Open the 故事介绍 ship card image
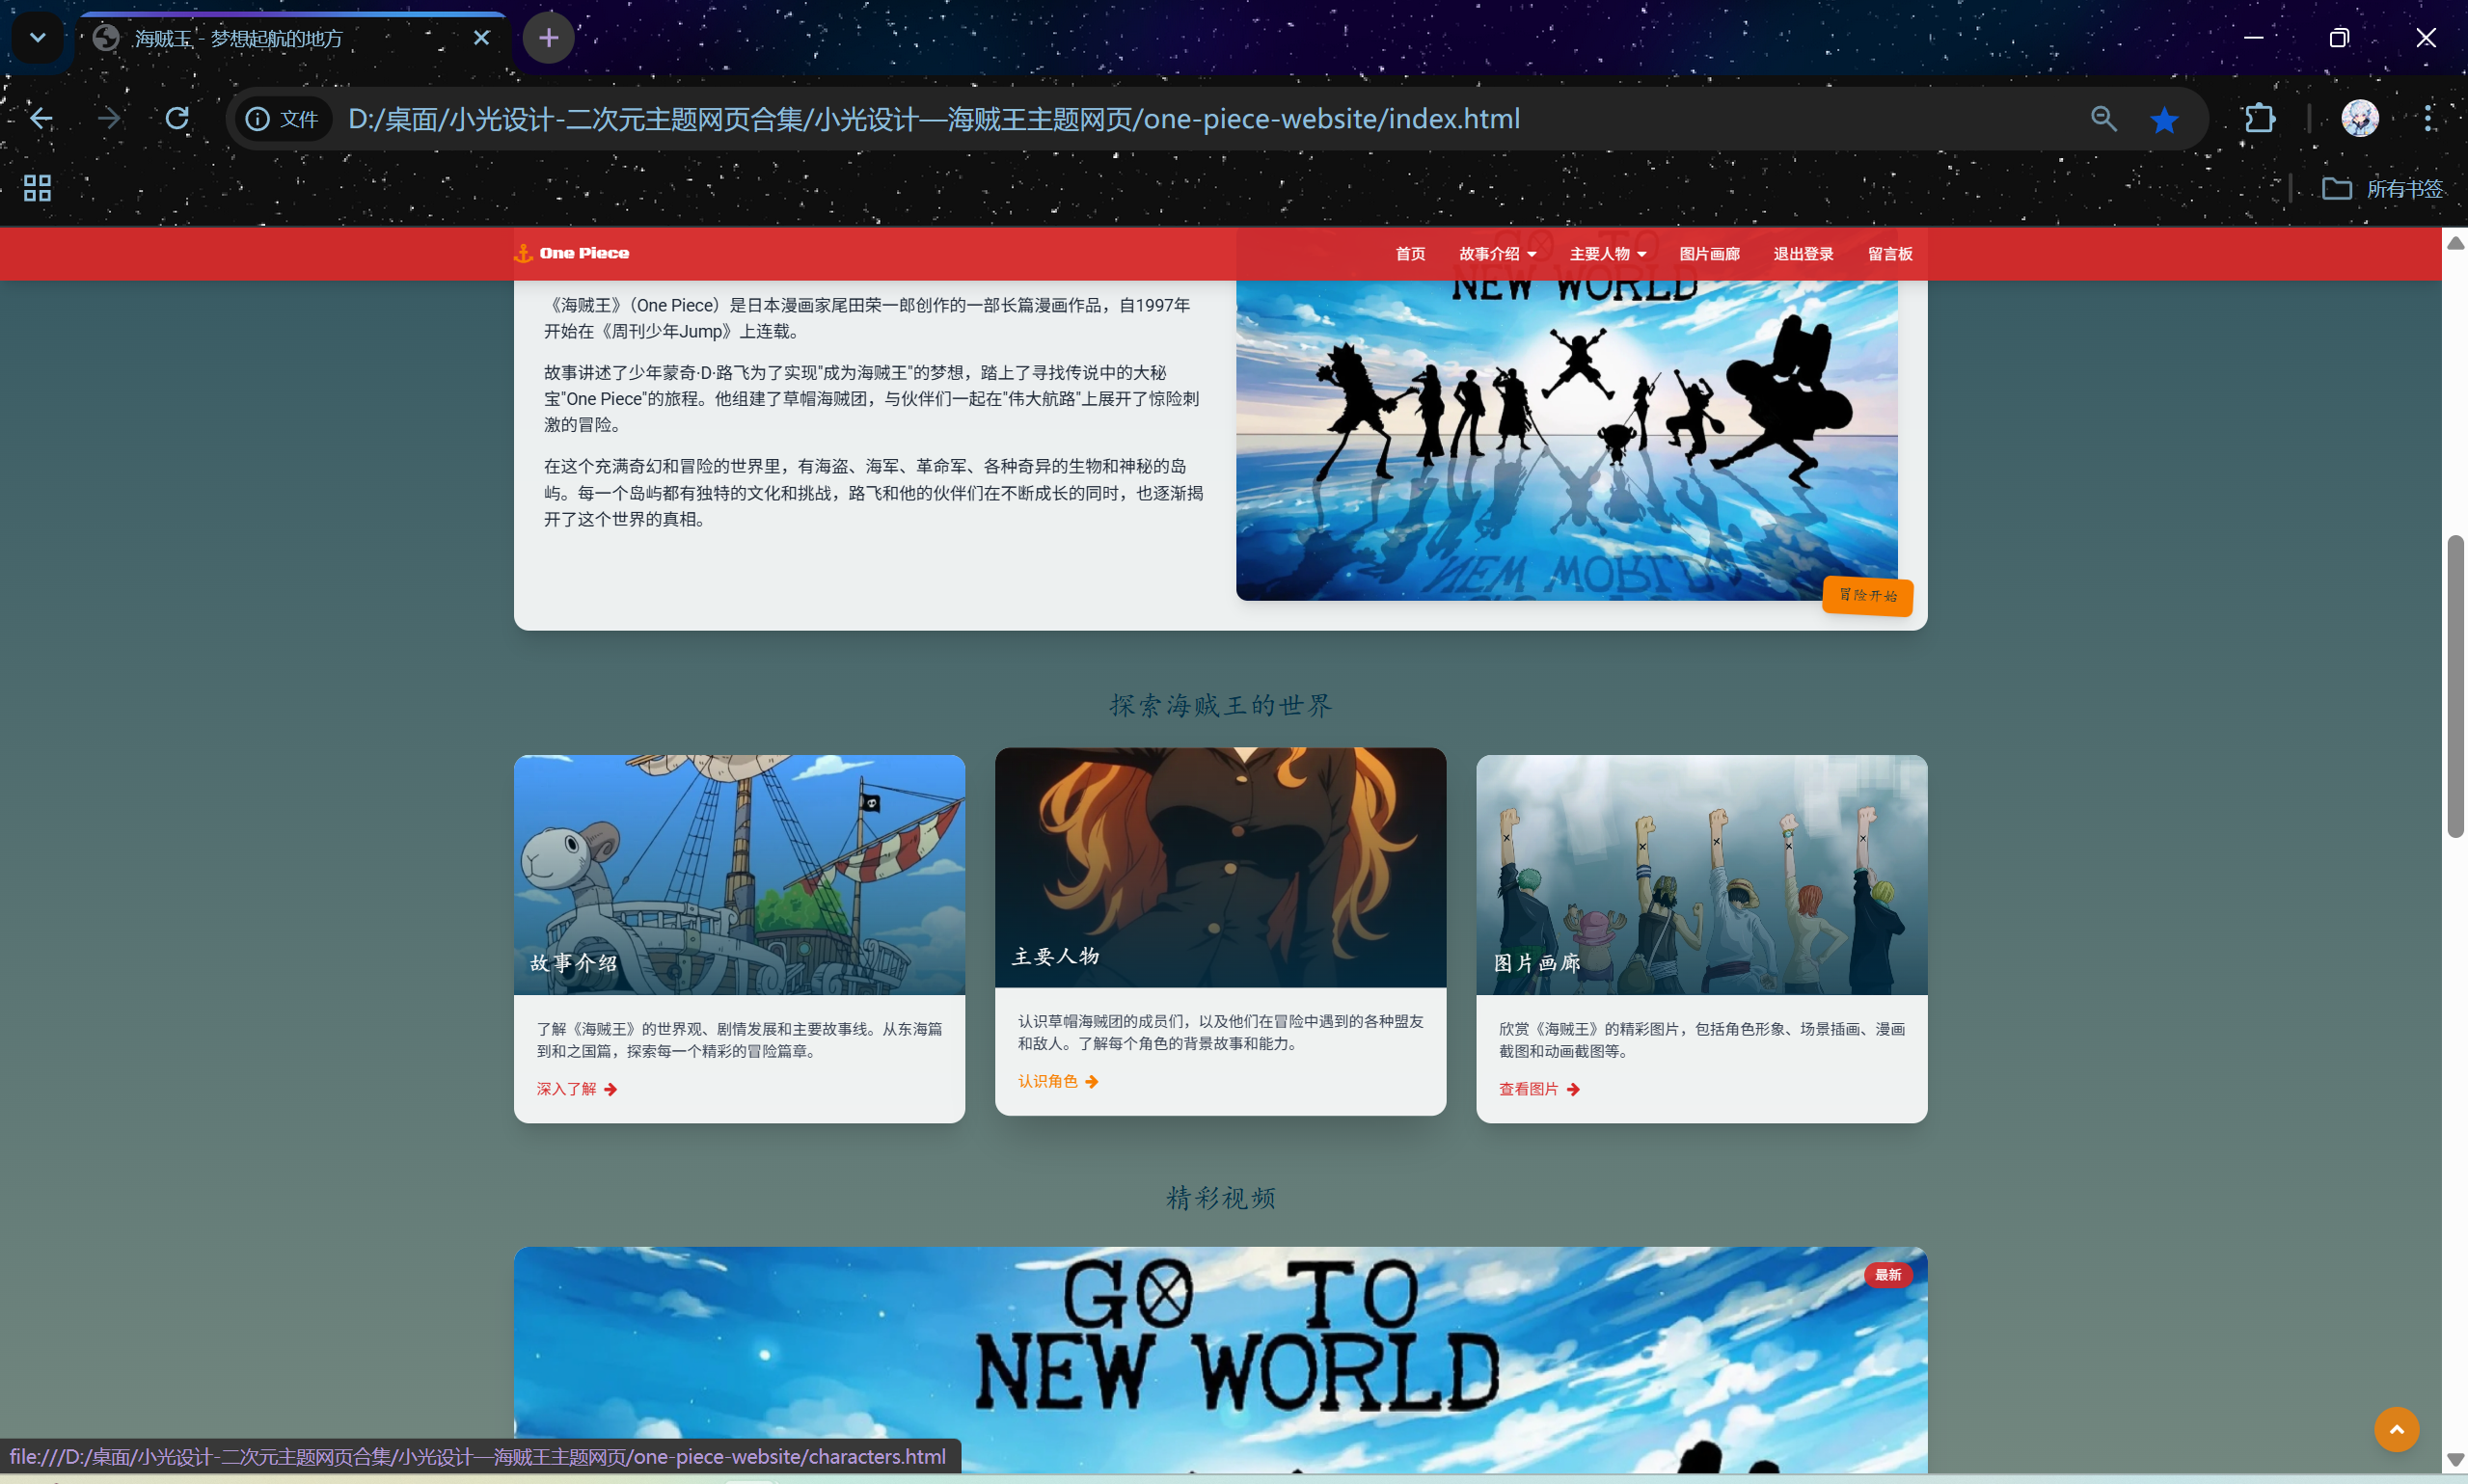The height and width of the screenshot is (1484, 2468). [739, 874]
